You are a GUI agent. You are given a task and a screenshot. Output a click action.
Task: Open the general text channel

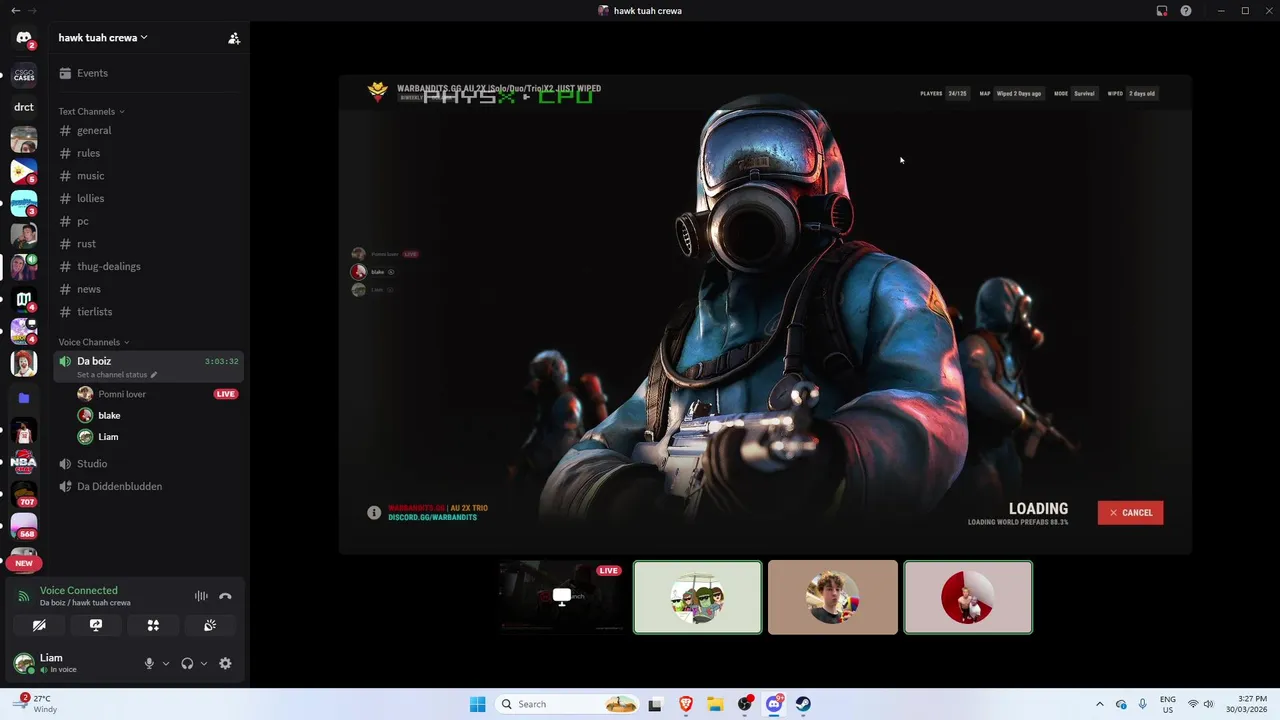tap(148, 131)
